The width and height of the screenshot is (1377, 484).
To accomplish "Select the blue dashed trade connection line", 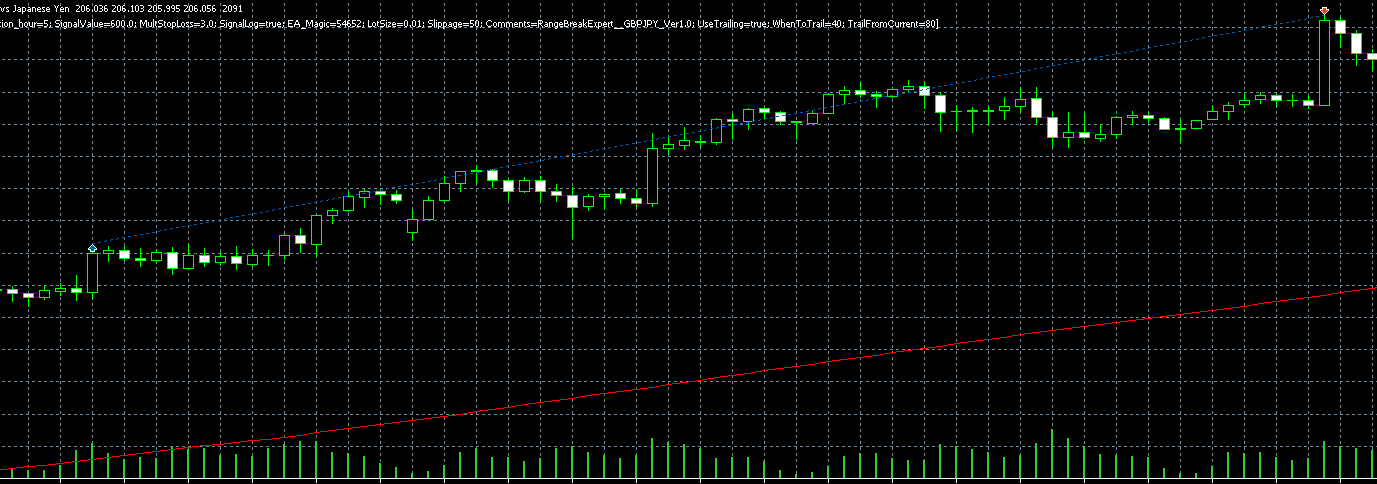I will tap(708, 129).
